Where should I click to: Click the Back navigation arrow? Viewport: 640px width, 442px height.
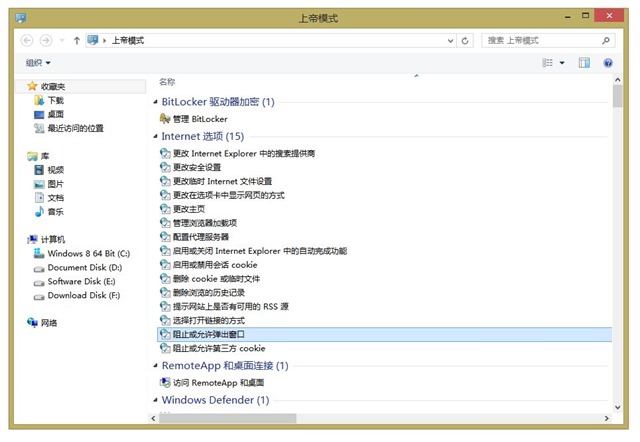click(x=27, y=40)
